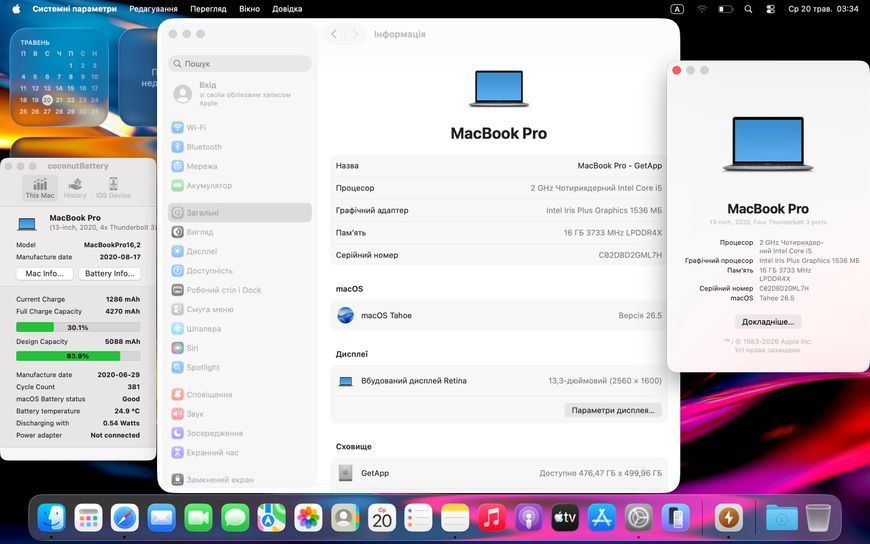Open FaceTime from the Dock

coord(198,518)
